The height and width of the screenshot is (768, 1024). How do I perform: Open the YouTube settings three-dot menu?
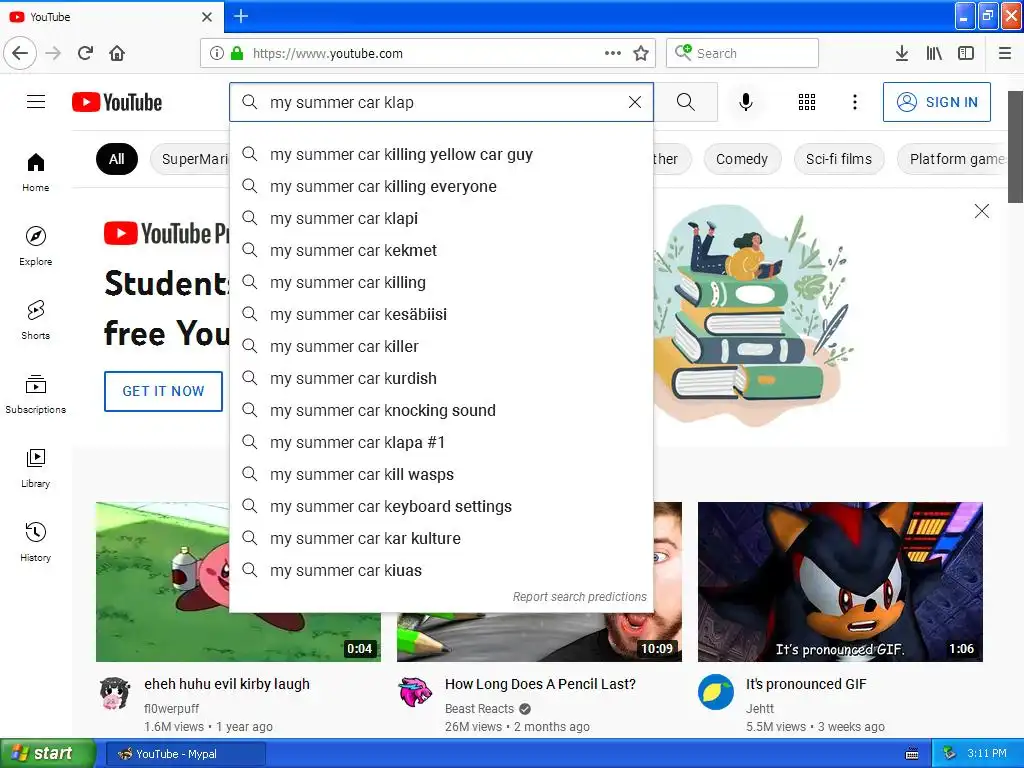pyautogui.click(x=855, y=102)
